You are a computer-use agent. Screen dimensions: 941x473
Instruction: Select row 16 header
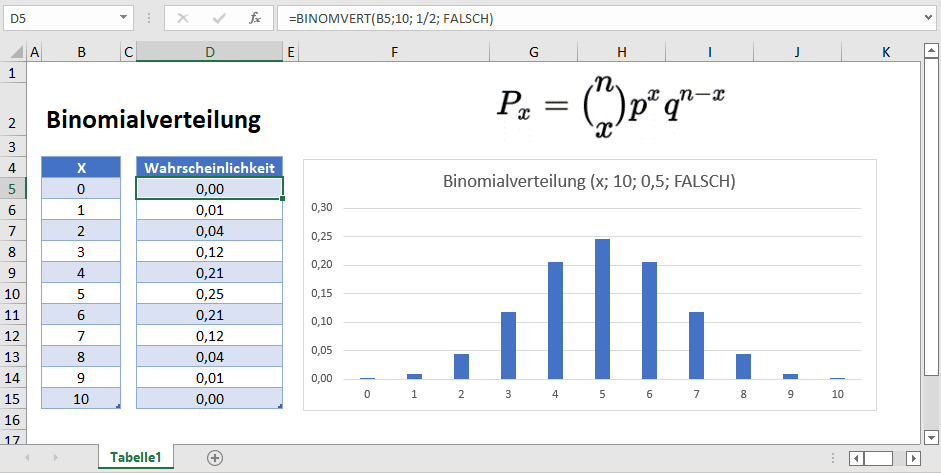coord(14,419)
